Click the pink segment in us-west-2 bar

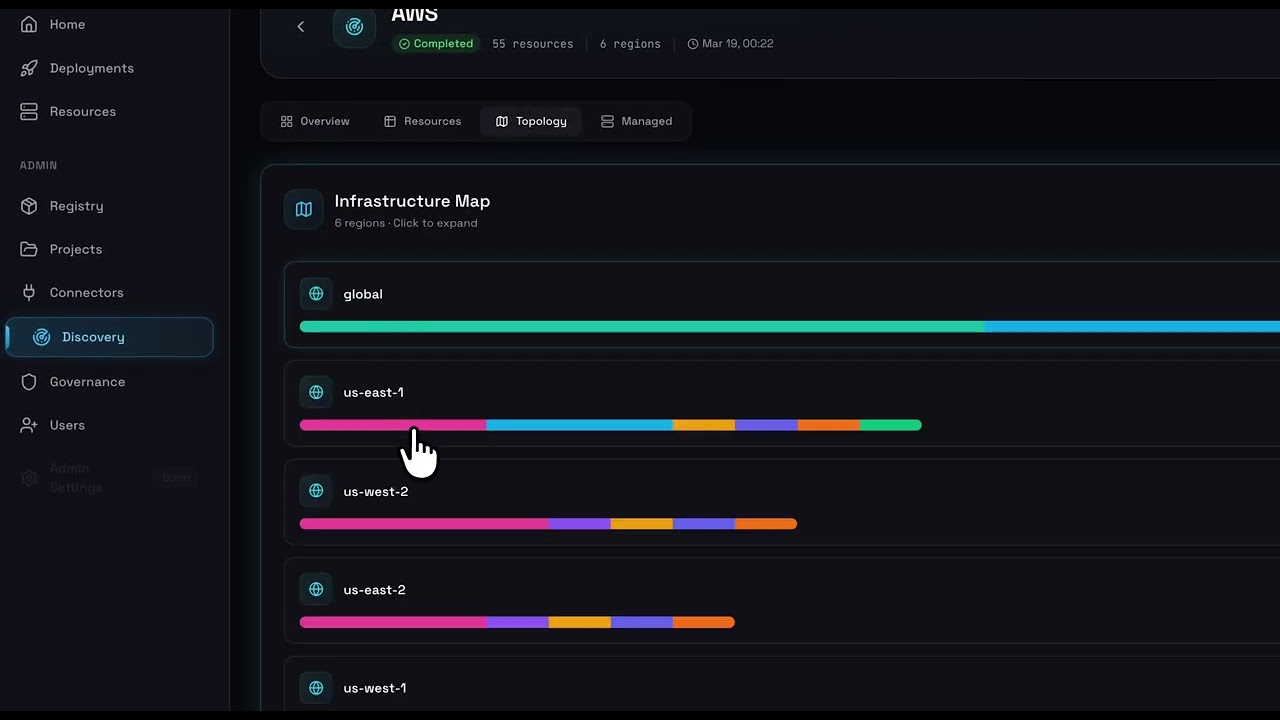[423, 524]
